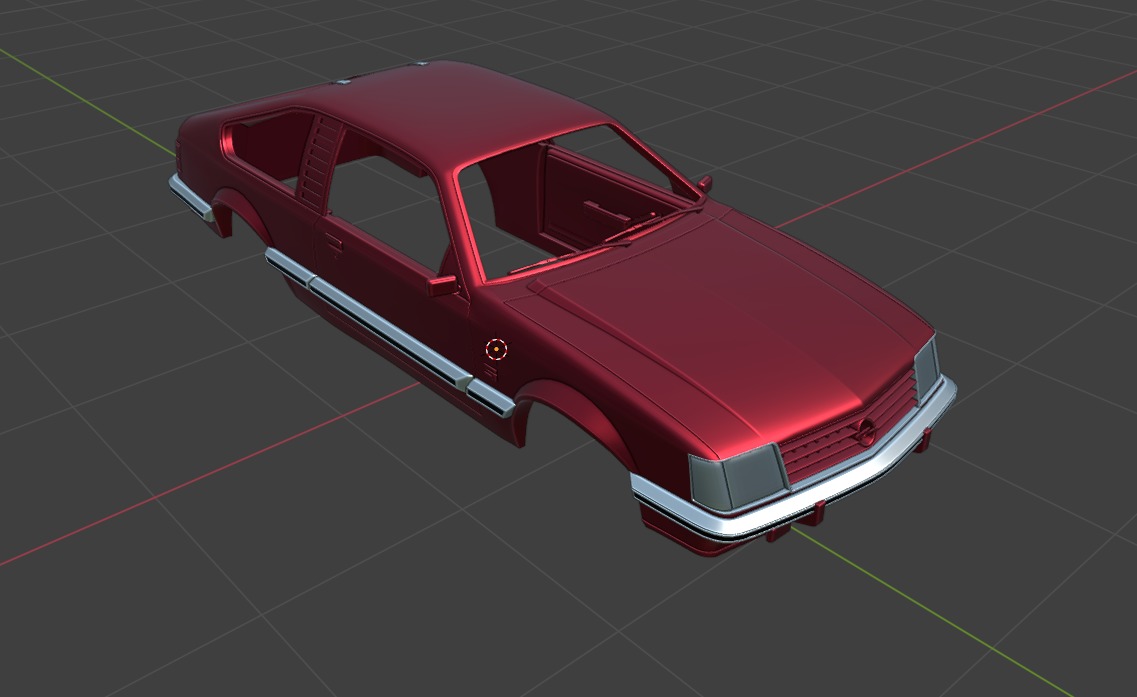Screen dimensions: 1137x697
Task: Select the chrome rear bumper
Action: pyautogui.click(x=190, y=197)
